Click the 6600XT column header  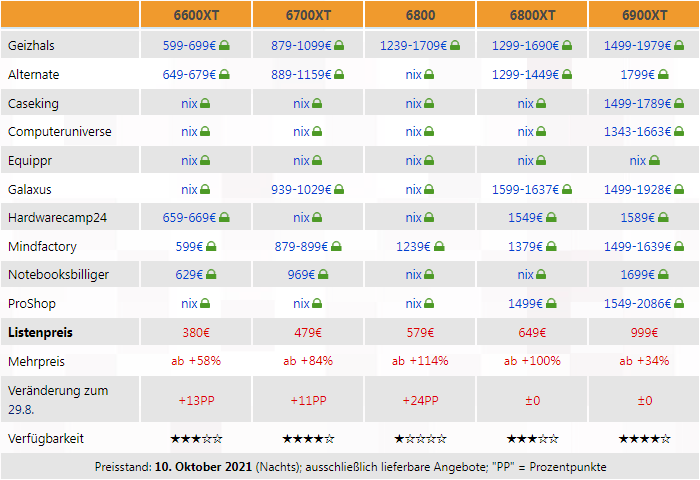(x=196, y=15)
